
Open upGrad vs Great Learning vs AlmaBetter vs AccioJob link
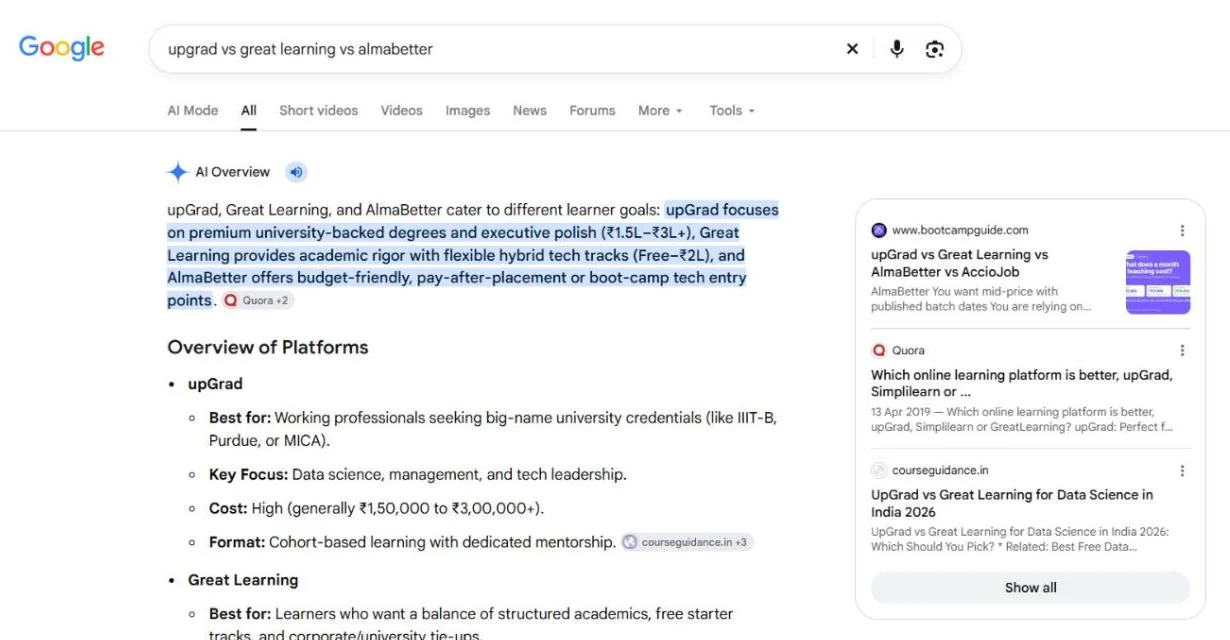coord(959,263)
